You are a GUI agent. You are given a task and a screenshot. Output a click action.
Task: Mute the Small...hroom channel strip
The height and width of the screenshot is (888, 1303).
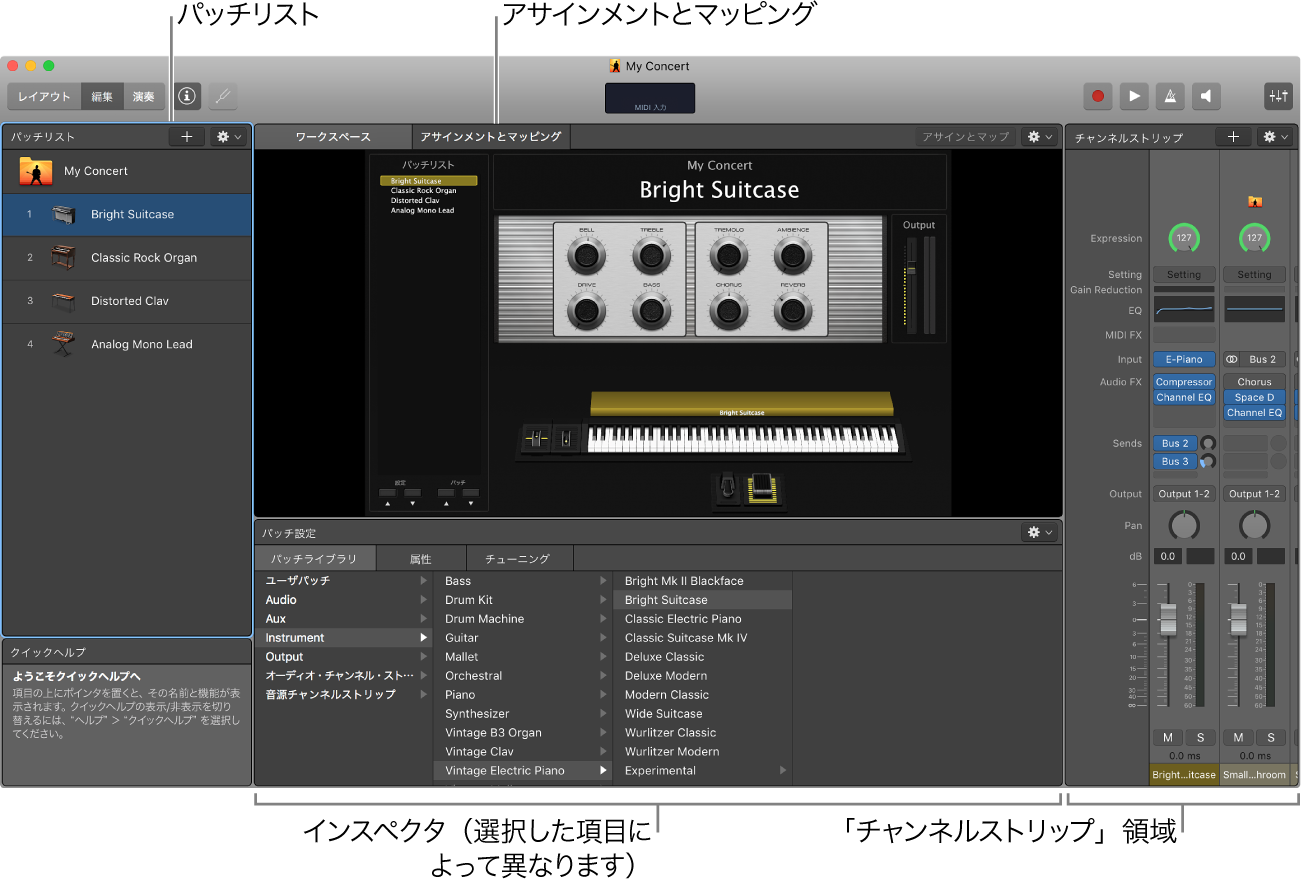click(1238, 737)
